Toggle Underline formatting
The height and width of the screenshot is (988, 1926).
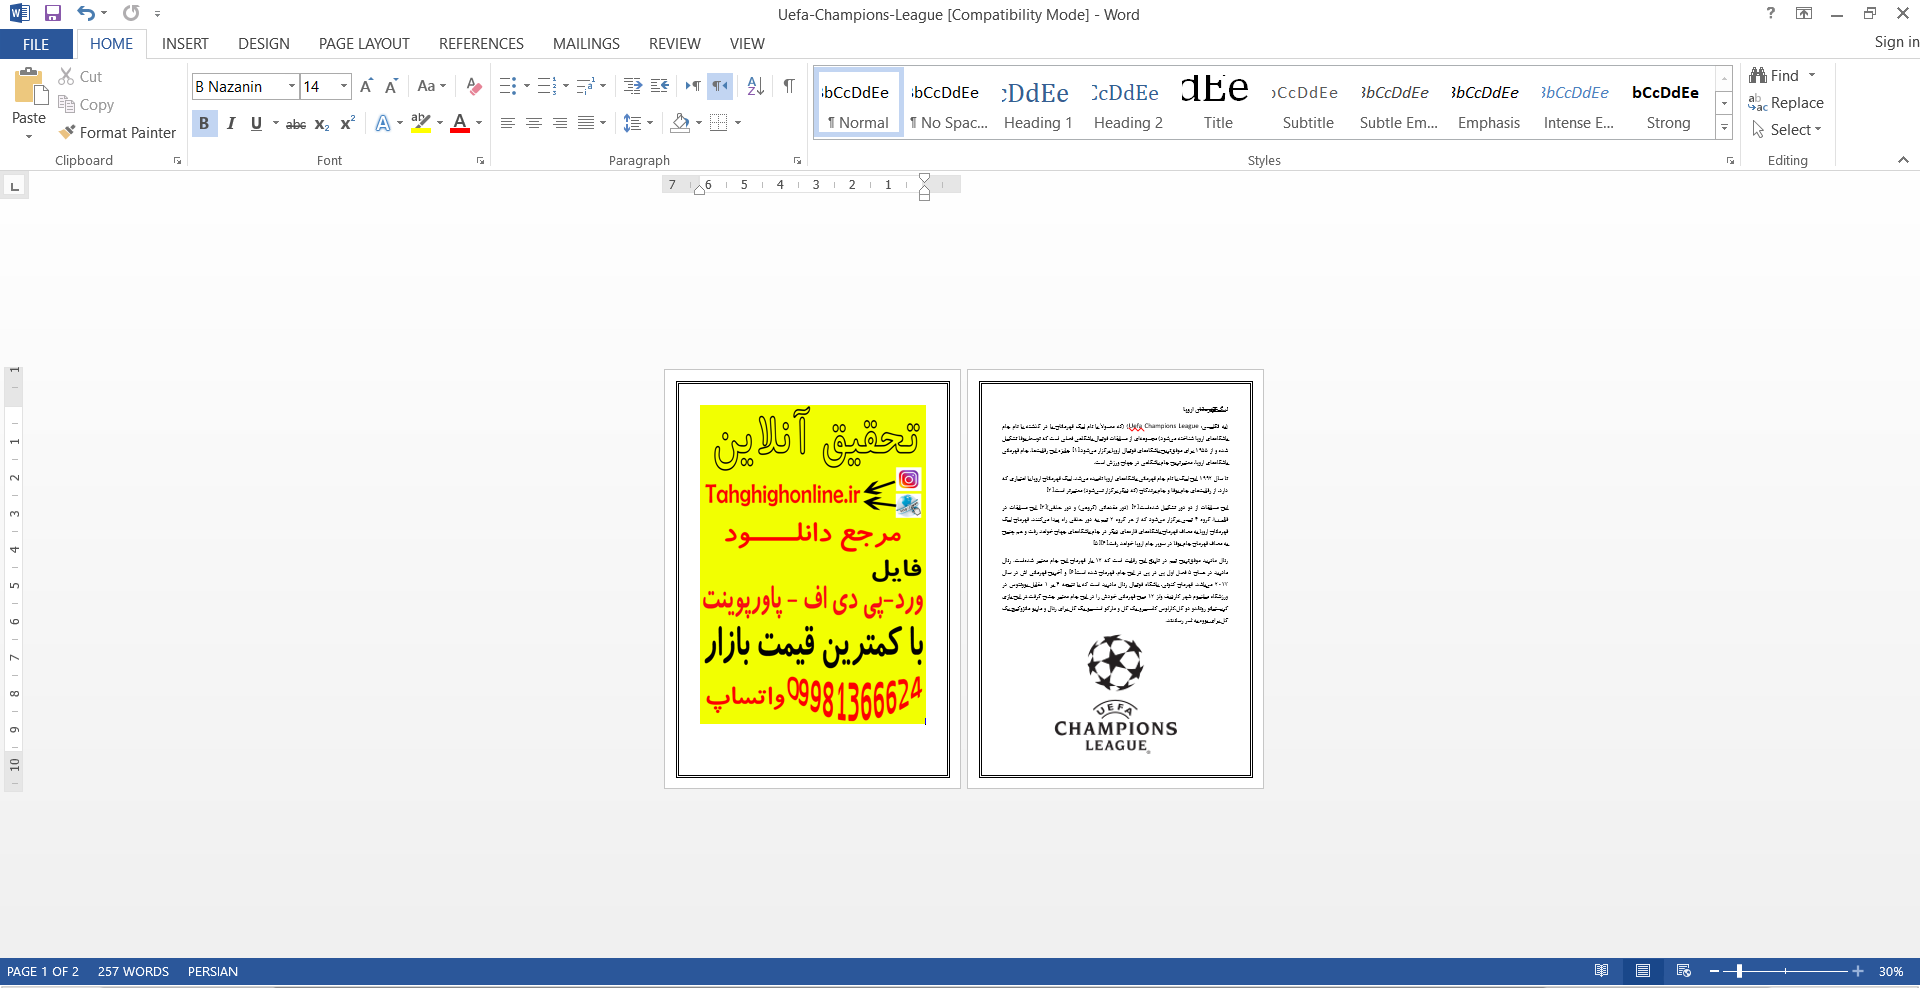pos(256,123)
